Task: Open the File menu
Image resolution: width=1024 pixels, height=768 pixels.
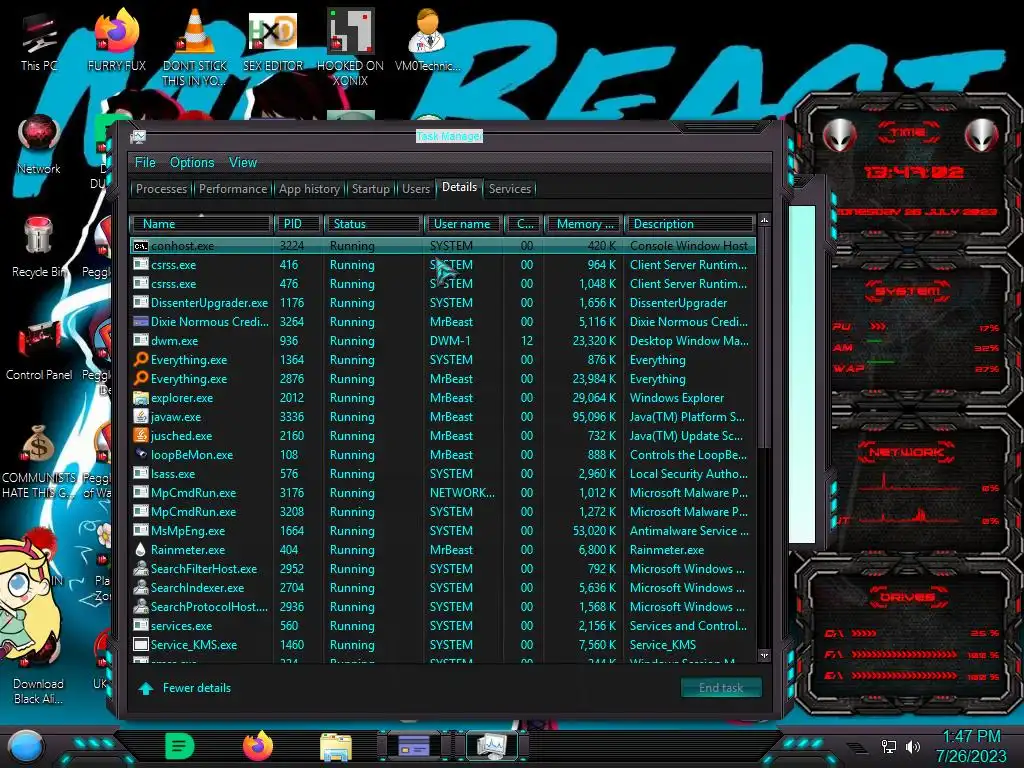Action: (x=145, y=163)
